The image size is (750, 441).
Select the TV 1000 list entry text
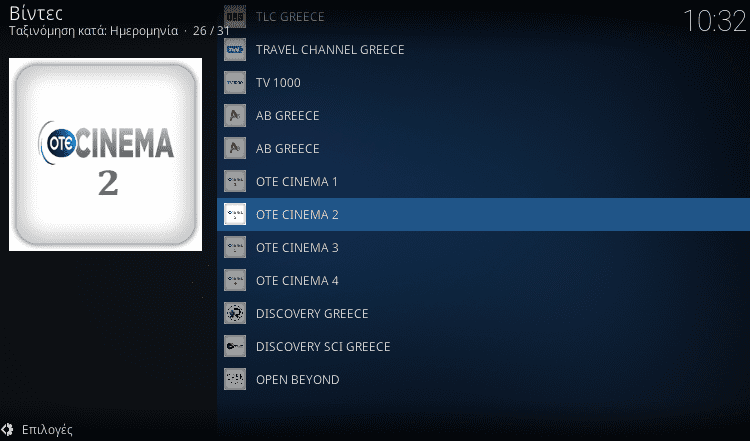[278, 83]
